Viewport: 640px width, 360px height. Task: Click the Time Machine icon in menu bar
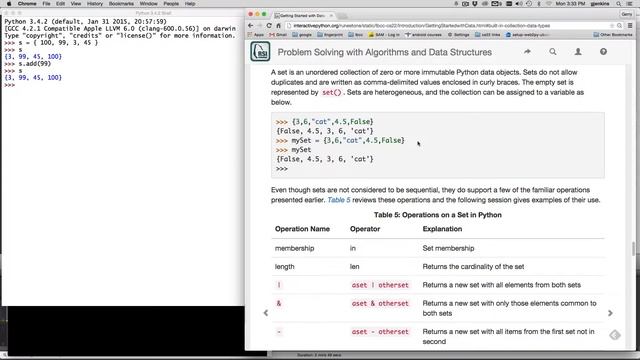529,4
